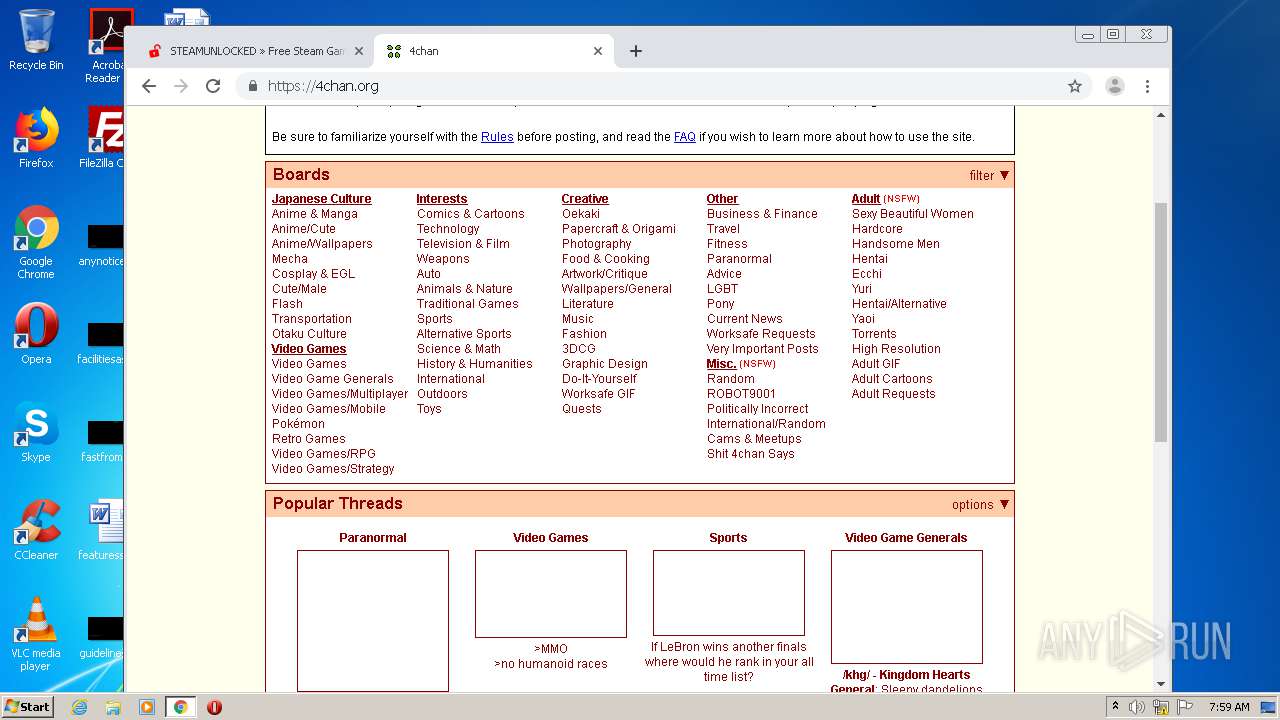Open the FAQ link
This screenshot has height=720, width=1280.
685,137
